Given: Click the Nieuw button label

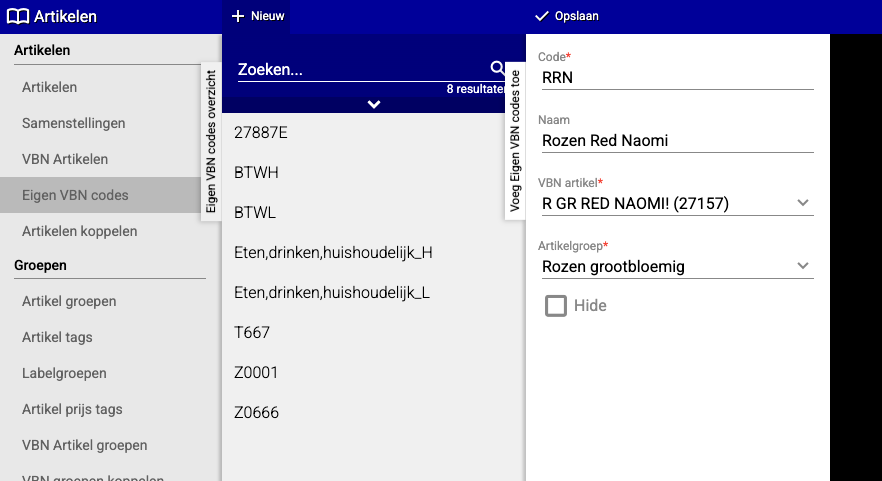Looking at the screenshot, I should (268, 16).
